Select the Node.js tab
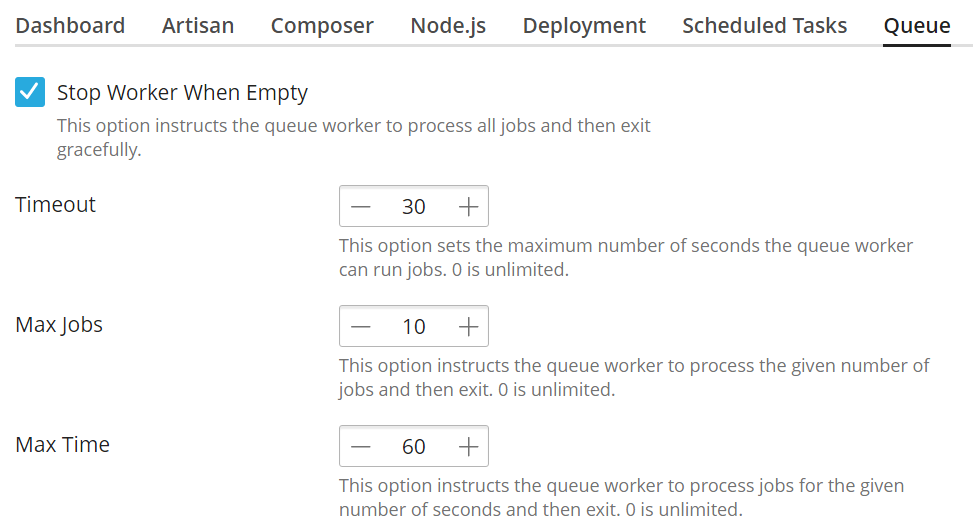This screenshot has height=532, width=973. pos(448,26)
